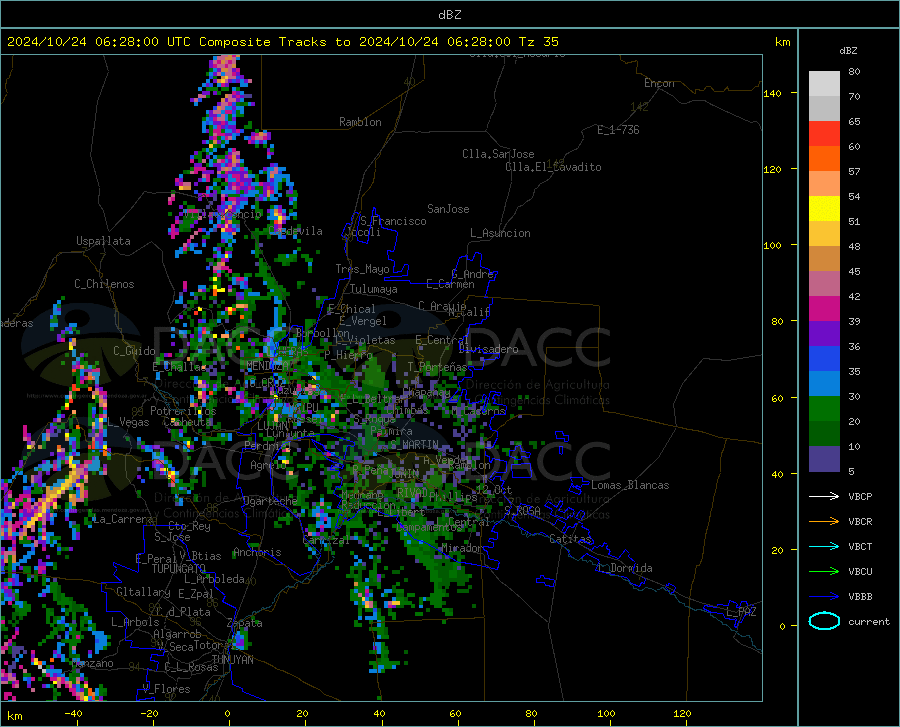900x727 pixels.
Task: Click the 'km' unit label at bottom left
Action: pos(14,716)
